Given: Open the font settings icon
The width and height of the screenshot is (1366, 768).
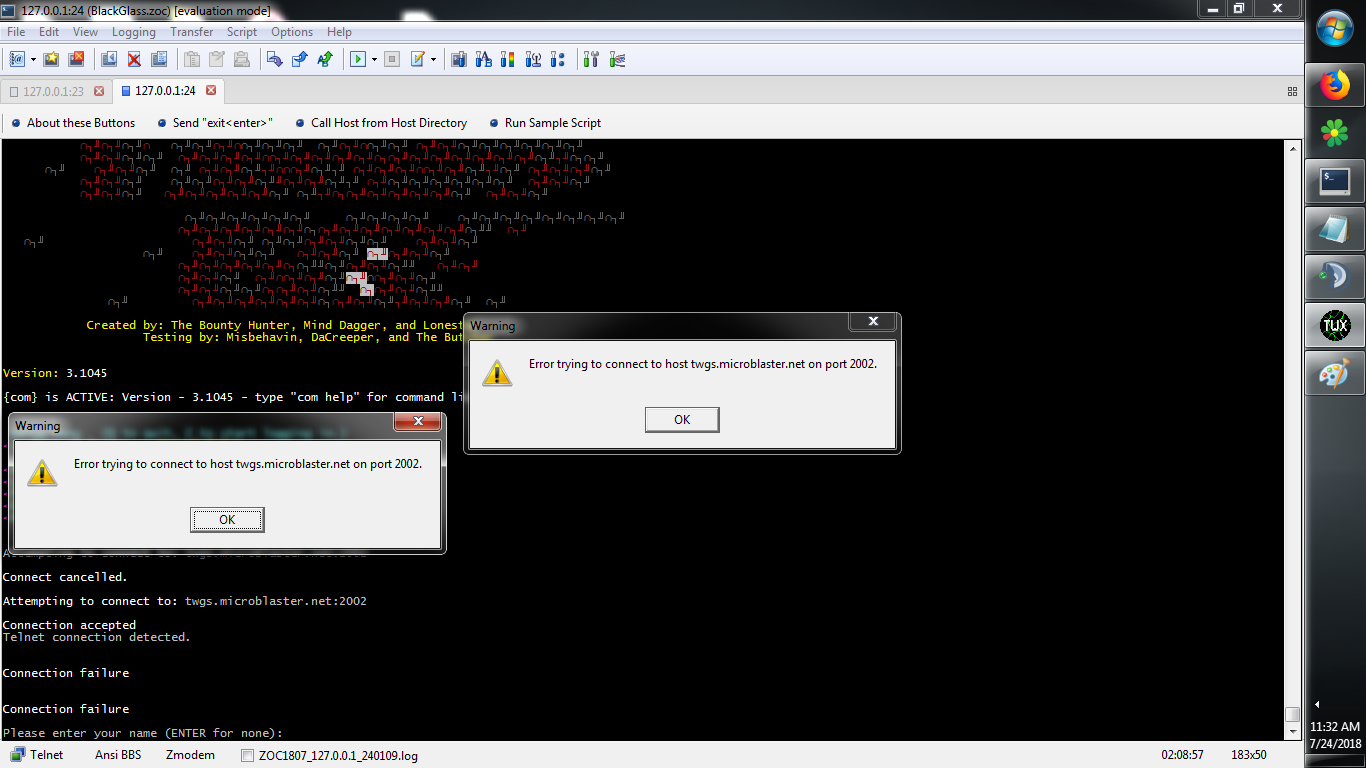Looking at the screenshot, I should (484, 59).
